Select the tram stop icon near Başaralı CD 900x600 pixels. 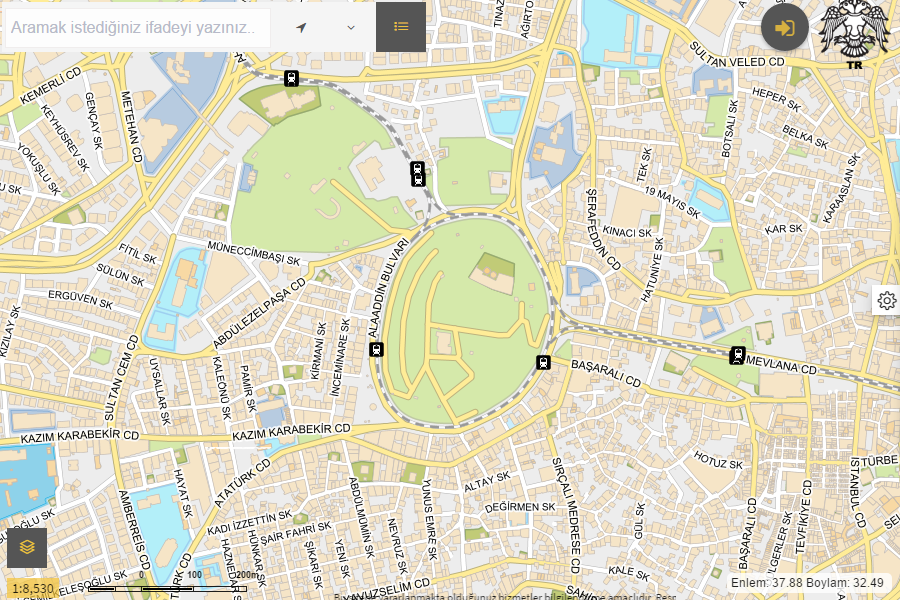tap(544, 362)
